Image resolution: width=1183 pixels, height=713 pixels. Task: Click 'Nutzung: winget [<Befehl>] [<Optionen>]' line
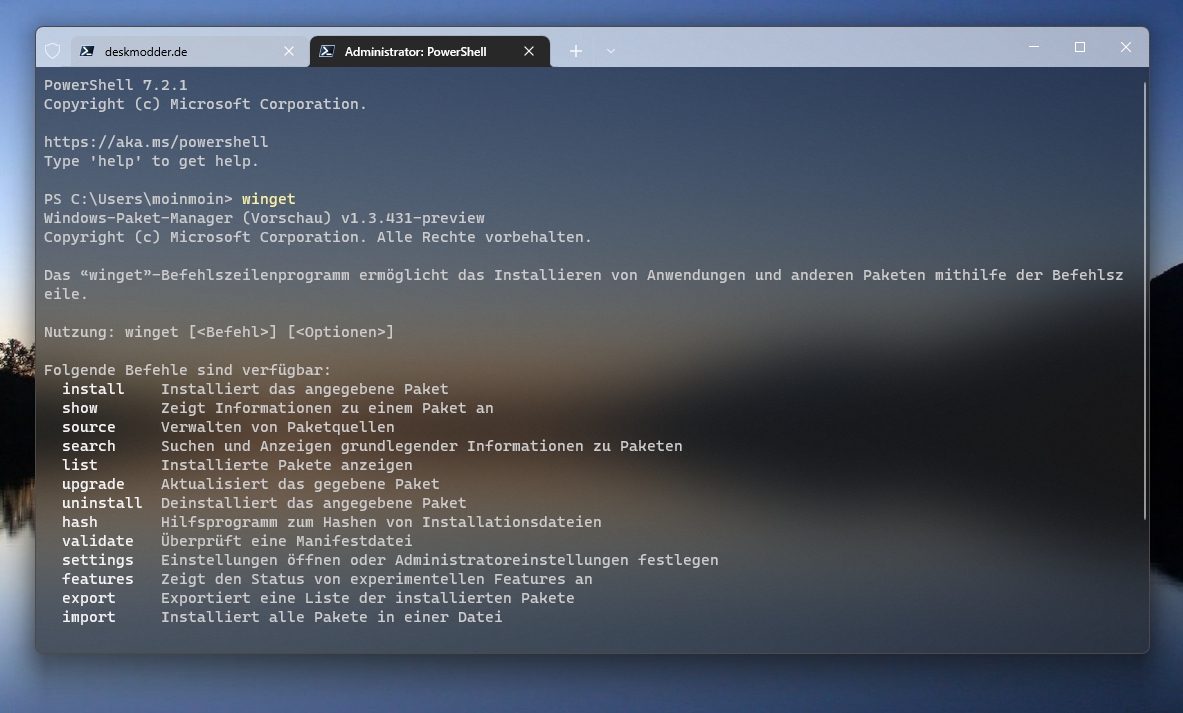pos(219,332)
